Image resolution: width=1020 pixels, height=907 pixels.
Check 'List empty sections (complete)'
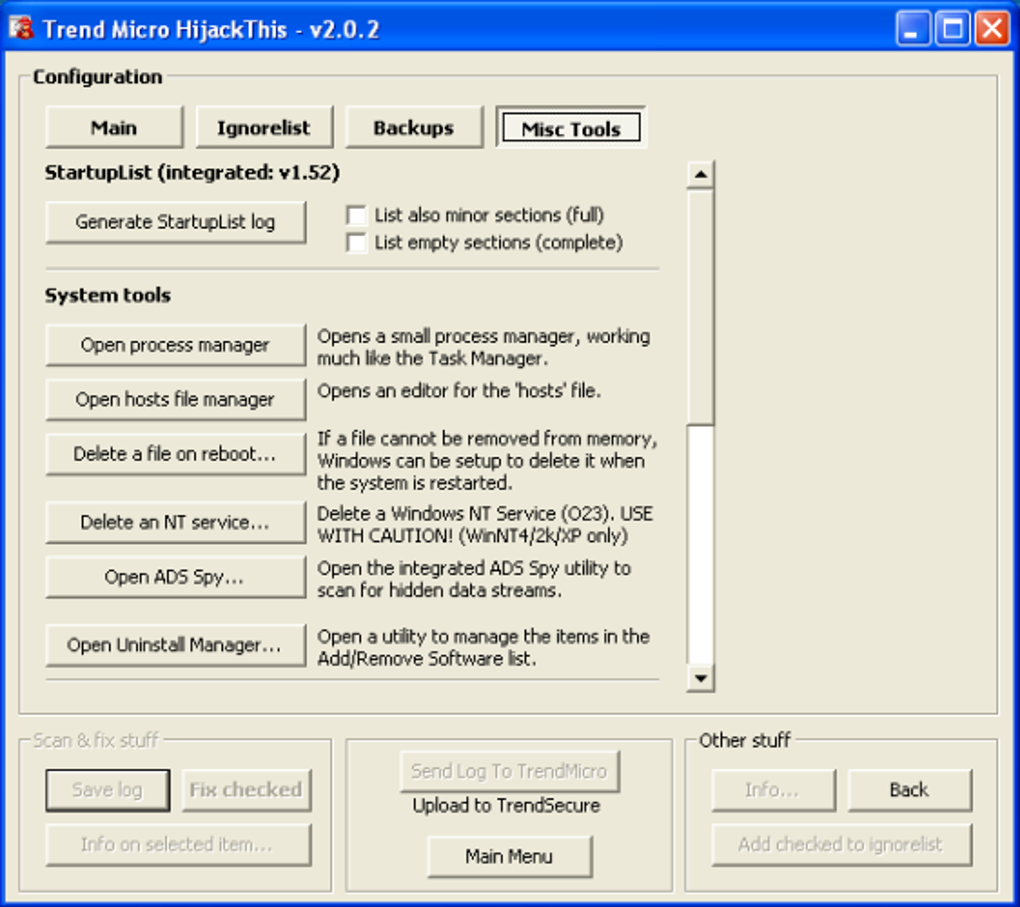[356, 242]
